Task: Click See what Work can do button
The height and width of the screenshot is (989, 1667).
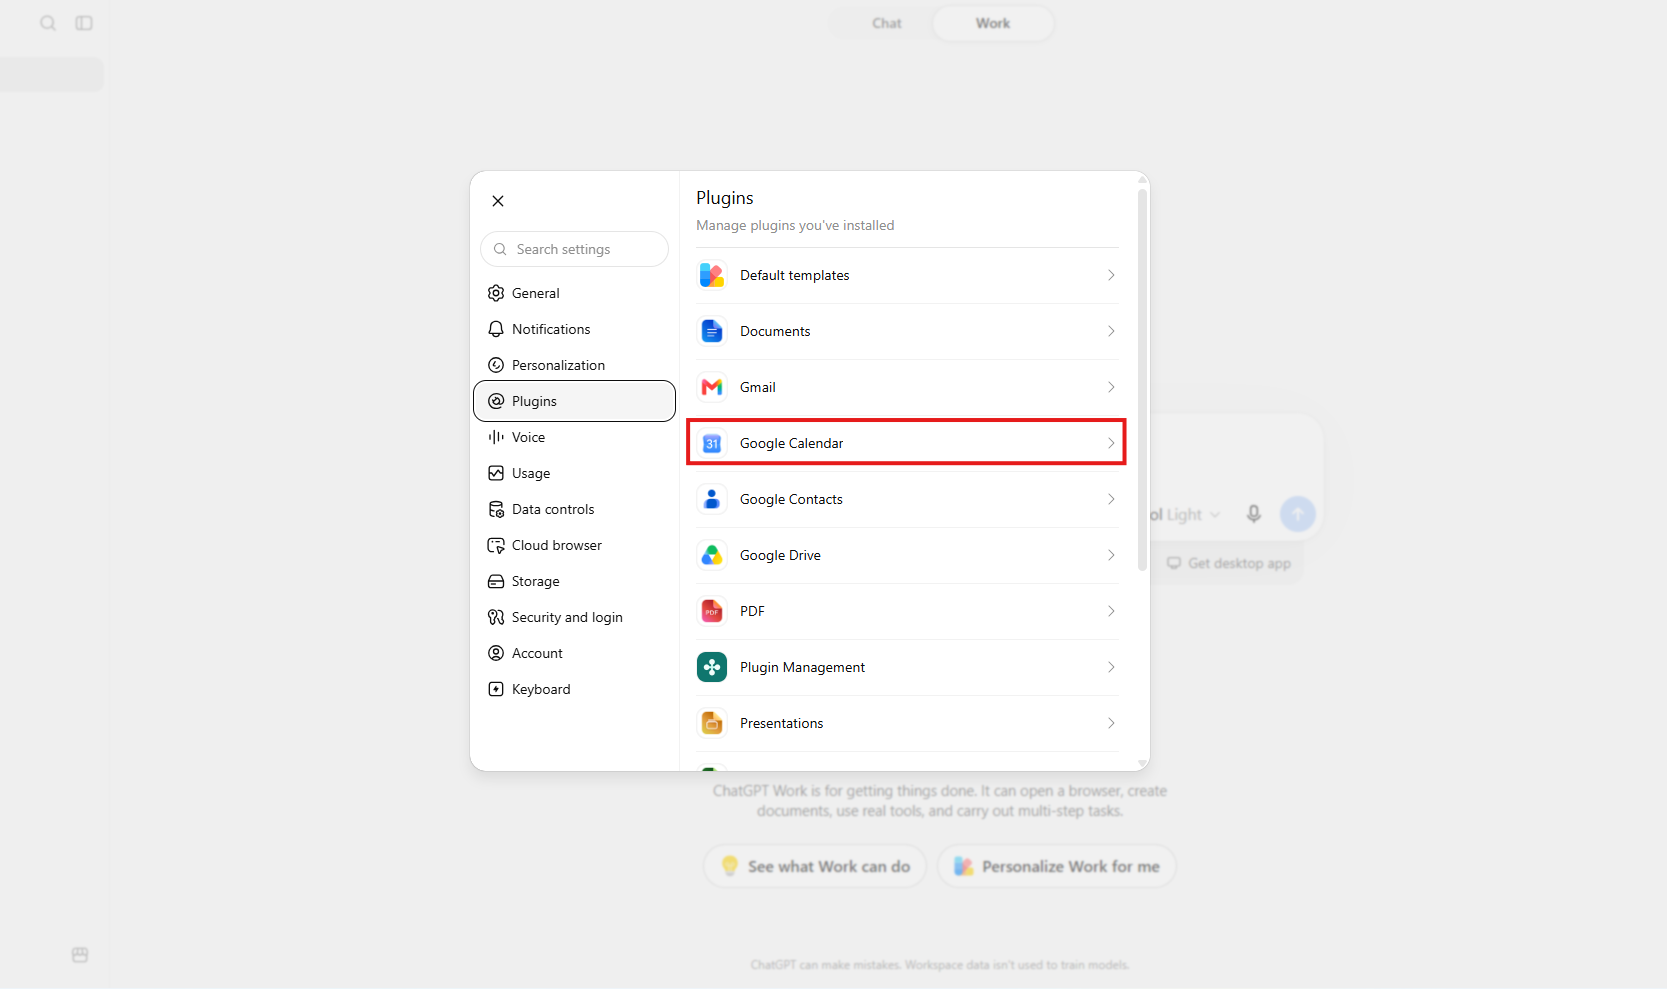Action: point(815,866)
